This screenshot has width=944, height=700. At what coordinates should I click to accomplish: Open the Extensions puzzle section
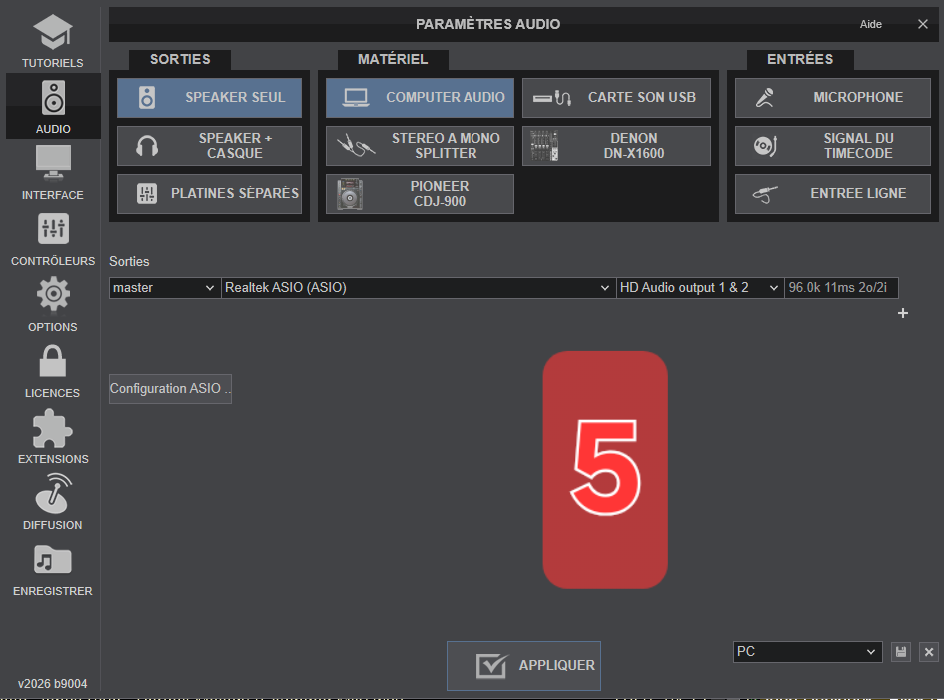(53, 437)
